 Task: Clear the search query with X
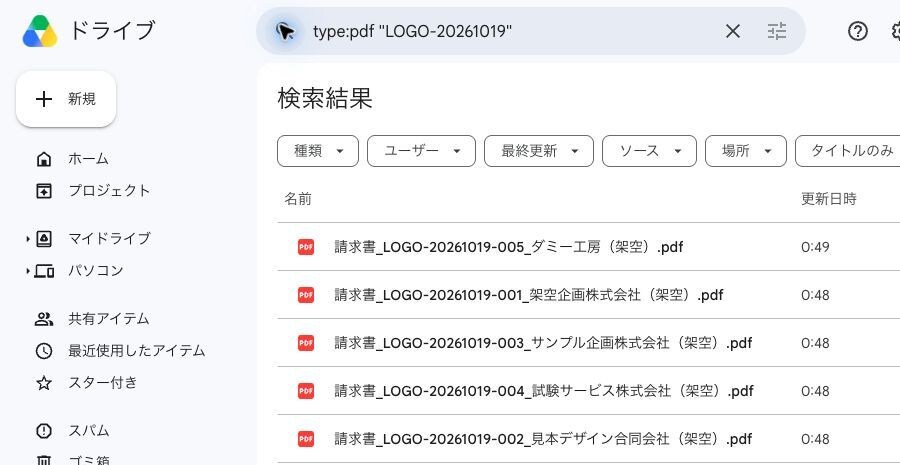pyautogui.click(x=733, y=31)
